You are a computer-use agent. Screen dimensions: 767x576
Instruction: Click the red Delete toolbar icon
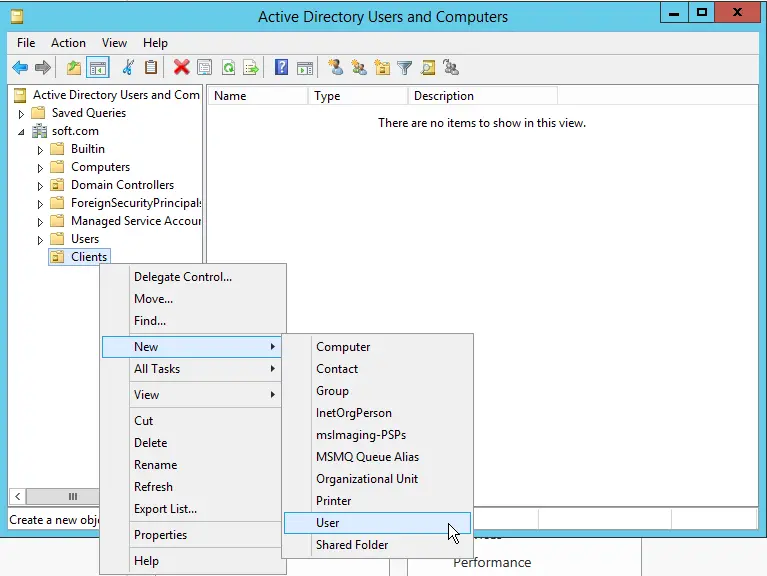[181, 68]
